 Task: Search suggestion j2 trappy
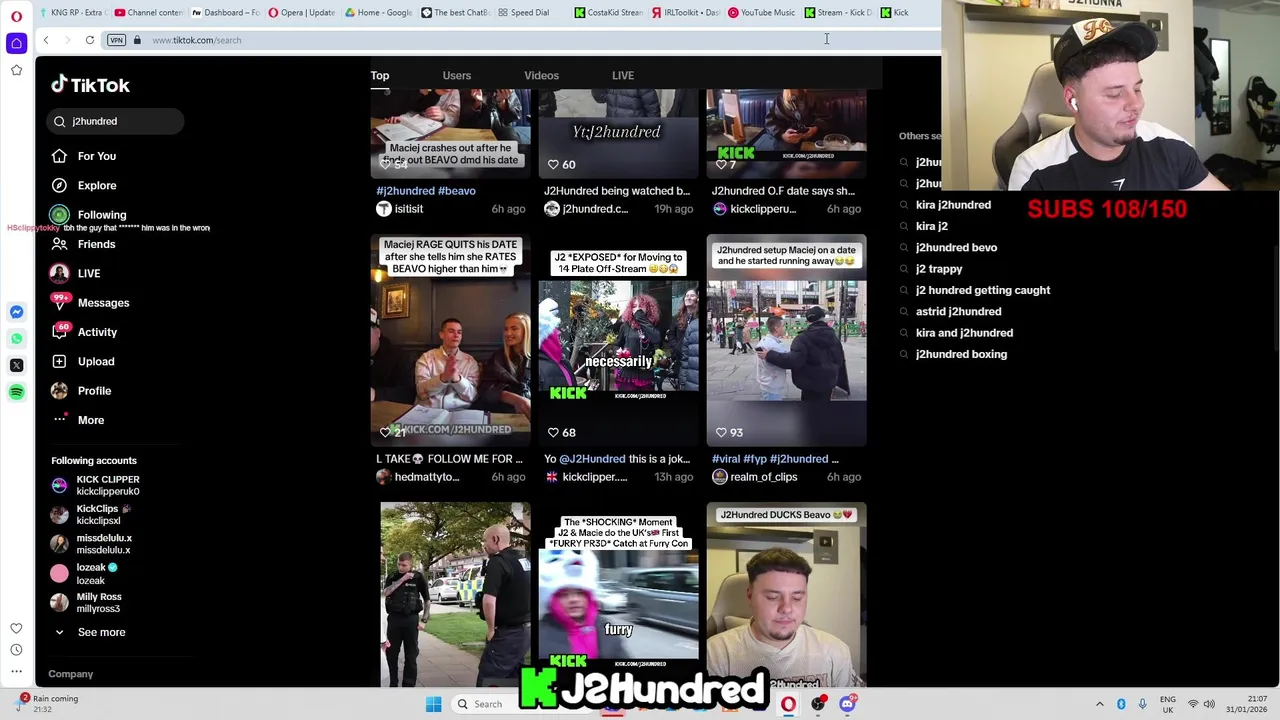(x=939, y=269)
